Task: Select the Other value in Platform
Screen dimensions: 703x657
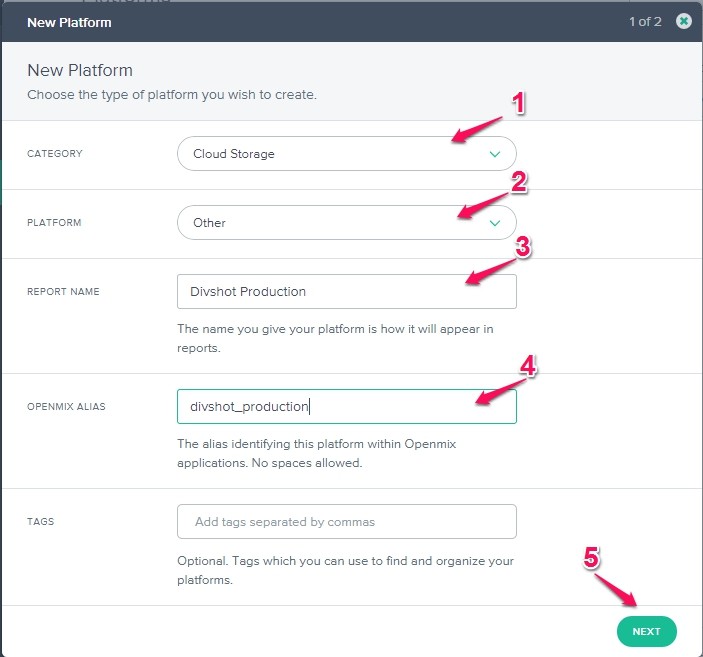Action: pyautogui.click(x=210, y=223)
